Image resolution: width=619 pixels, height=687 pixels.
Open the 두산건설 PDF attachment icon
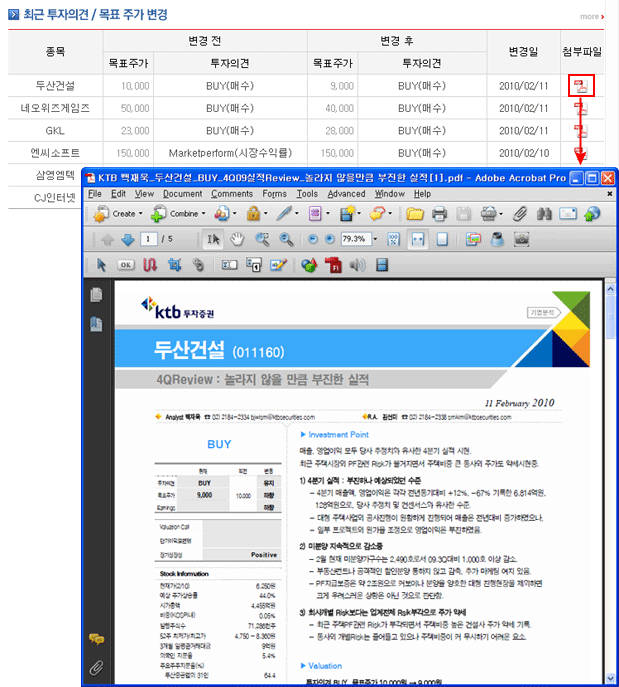pos(579,85)
